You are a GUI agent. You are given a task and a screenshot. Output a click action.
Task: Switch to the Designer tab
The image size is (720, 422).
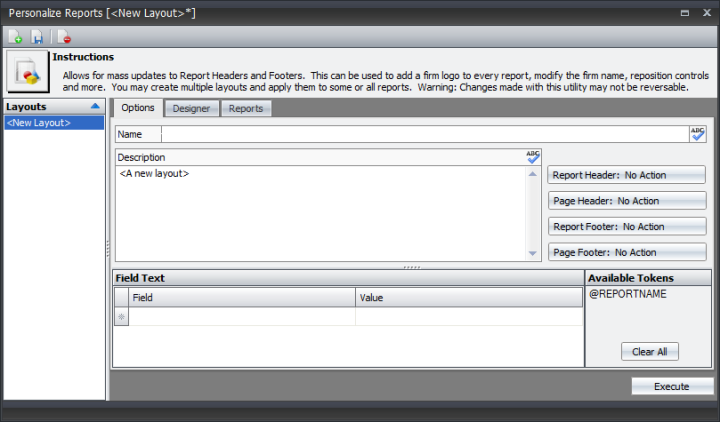click(190, 108)
